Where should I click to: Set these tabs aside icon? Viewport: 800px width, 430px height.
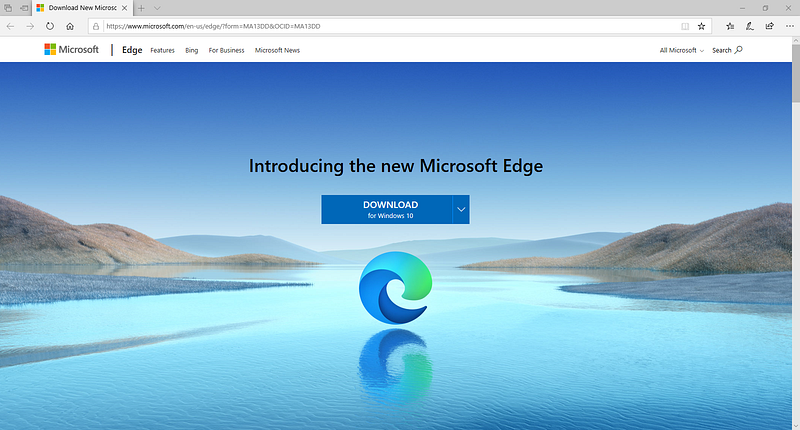click(24, 8)
